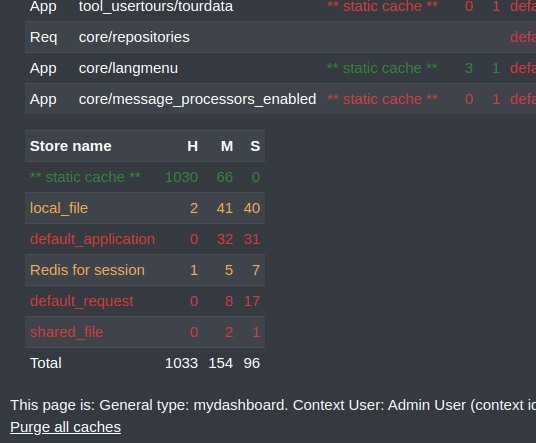536x443 pixels.
Task: Open the Purge all caches link
Action: [65, 427]
